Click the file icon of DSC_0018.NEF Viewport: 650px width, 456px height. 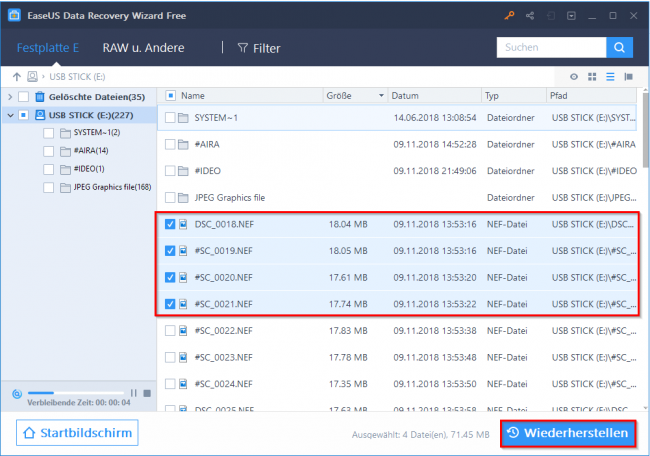(x=183, y=224)
